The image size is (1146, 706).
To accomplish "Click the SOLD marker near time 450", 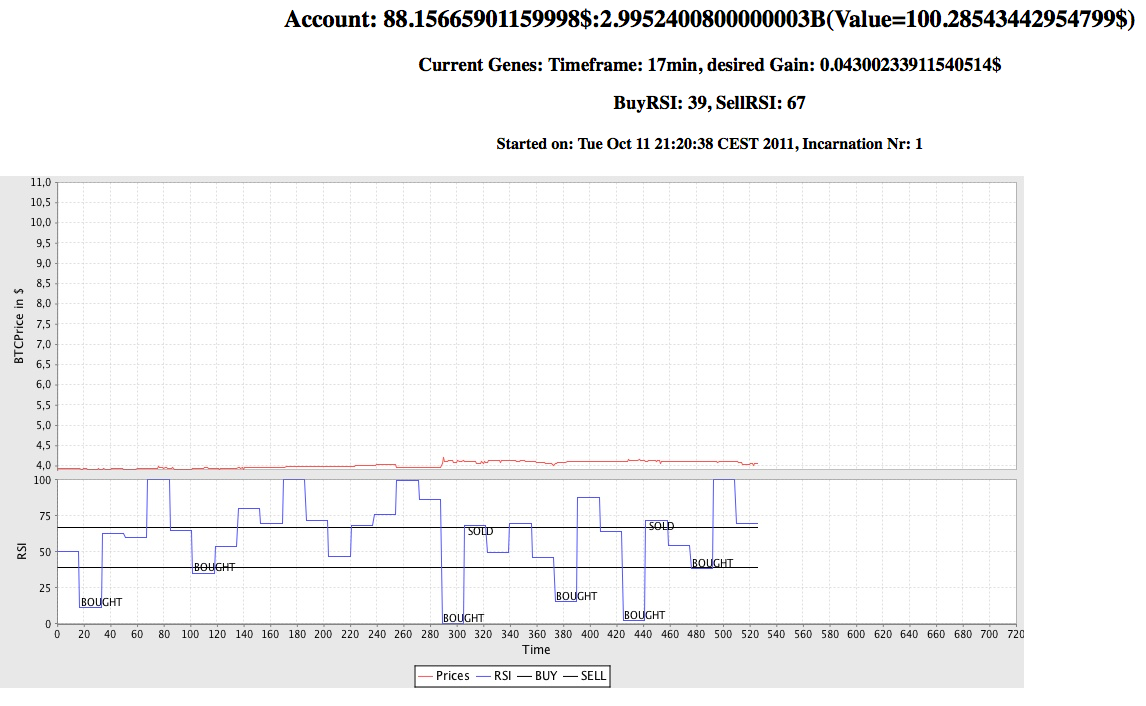I will (x=661, y=526).
